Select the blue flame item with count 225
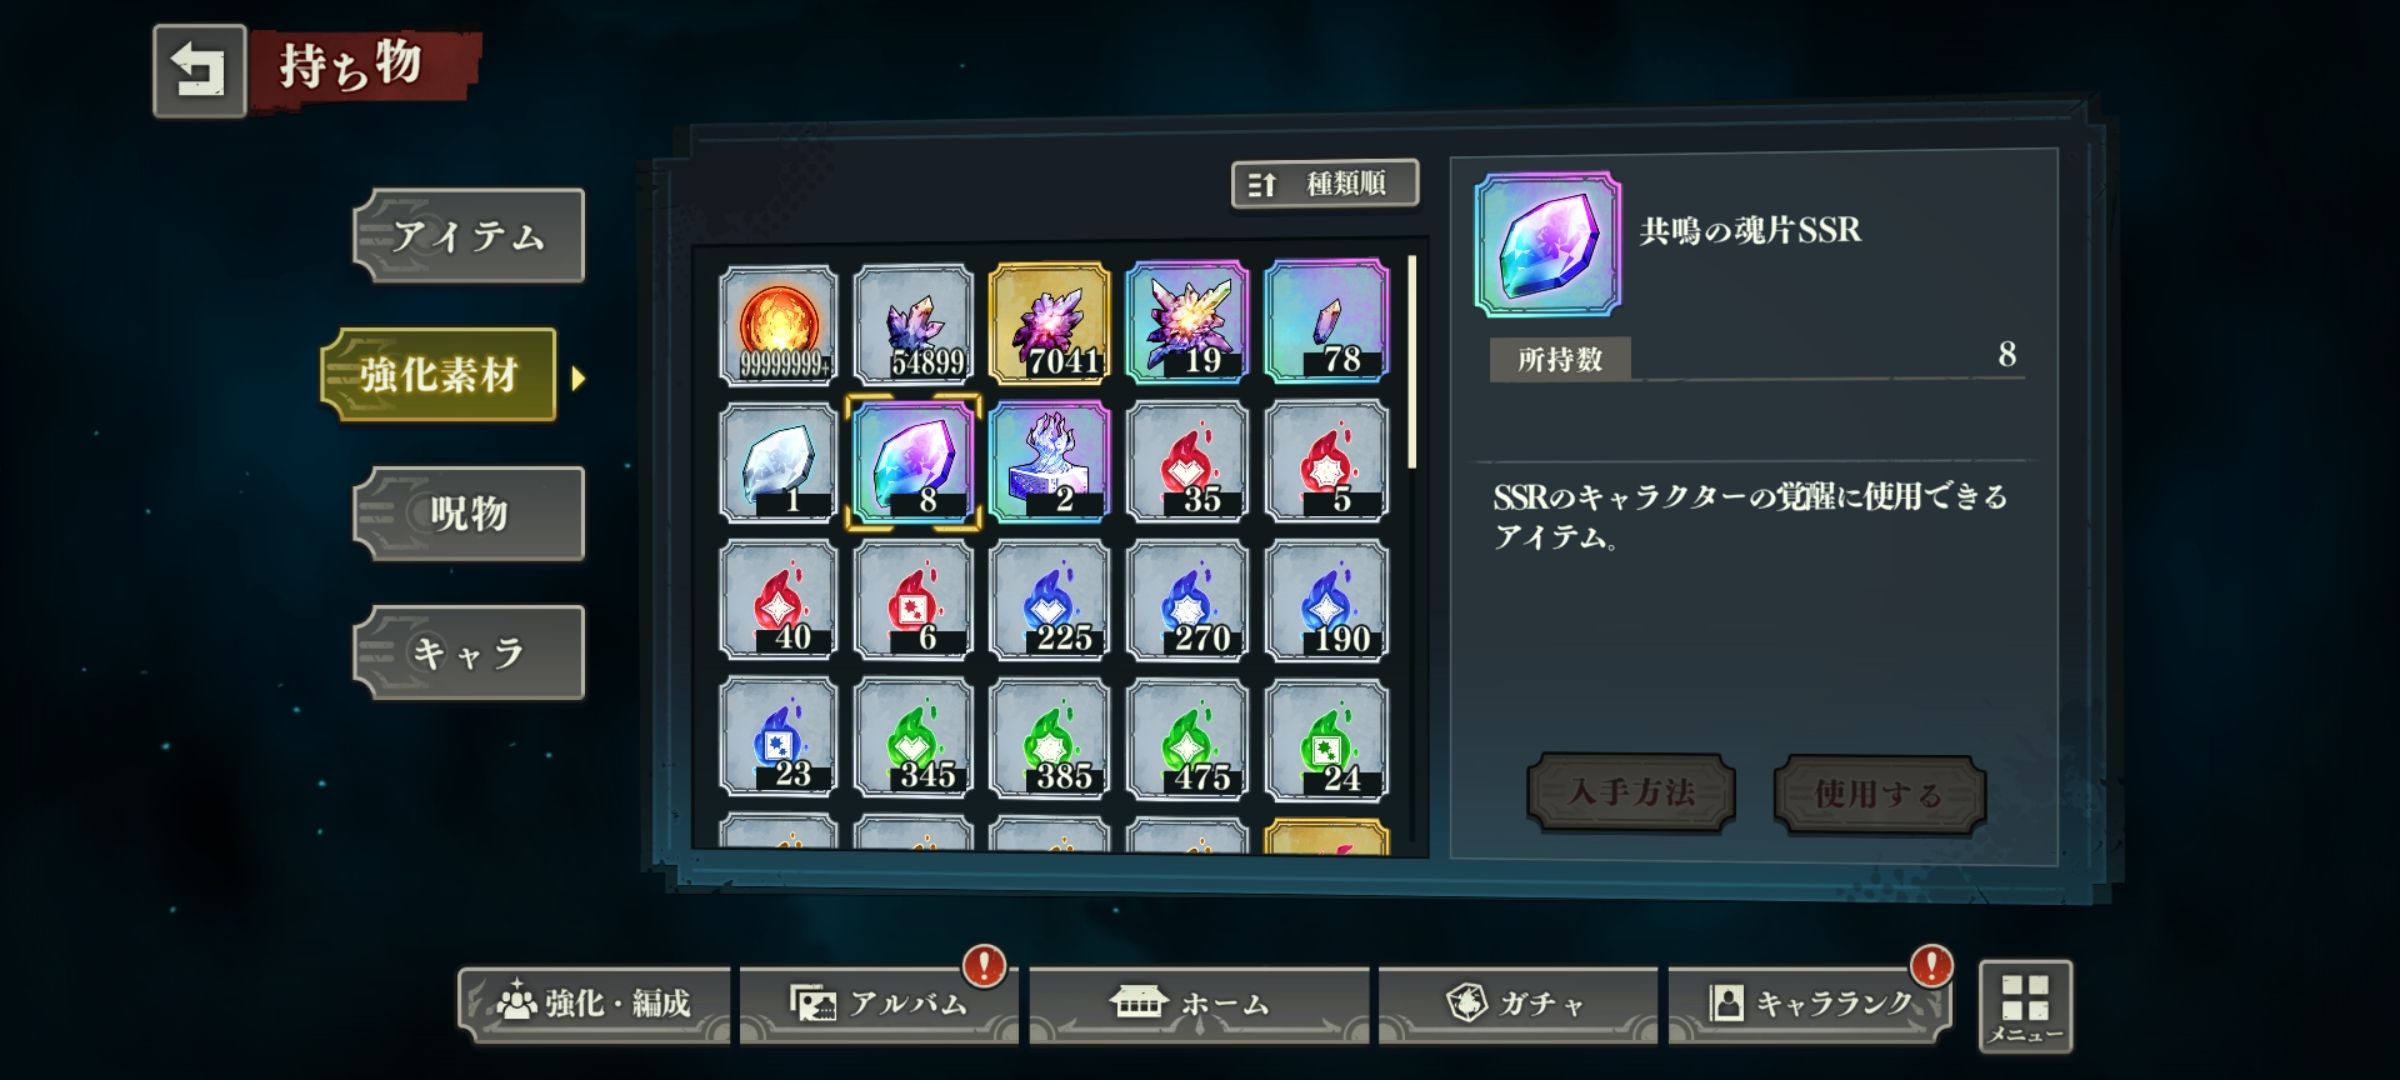 (1050, 600)
